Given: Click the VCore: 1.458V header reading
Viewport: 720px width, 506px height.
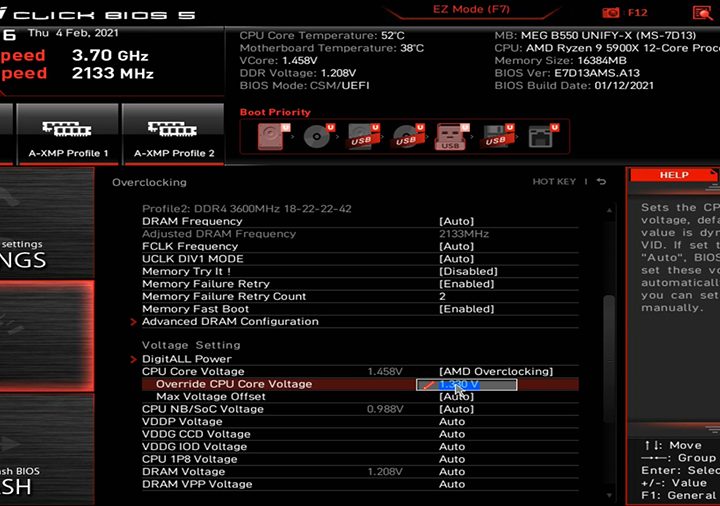Looking at the screenshot, I should point(278,61).
